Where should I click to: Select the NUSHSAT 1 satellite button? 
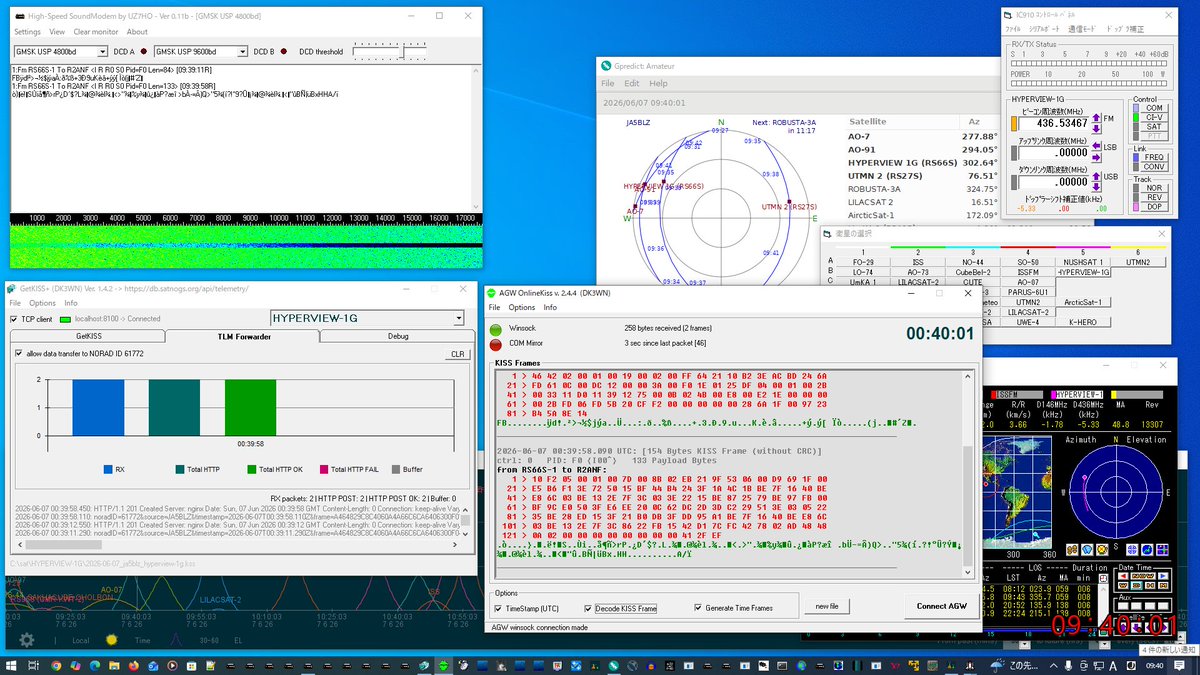click(1083, 262)
